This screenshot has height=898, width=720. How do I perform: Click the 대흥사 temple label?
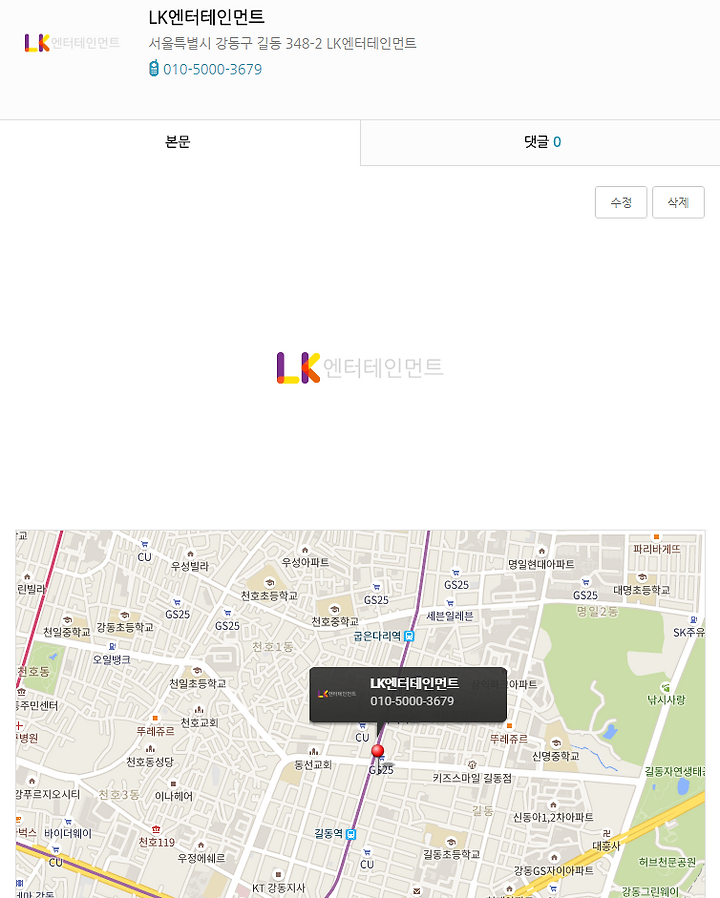tap(606, 846)
